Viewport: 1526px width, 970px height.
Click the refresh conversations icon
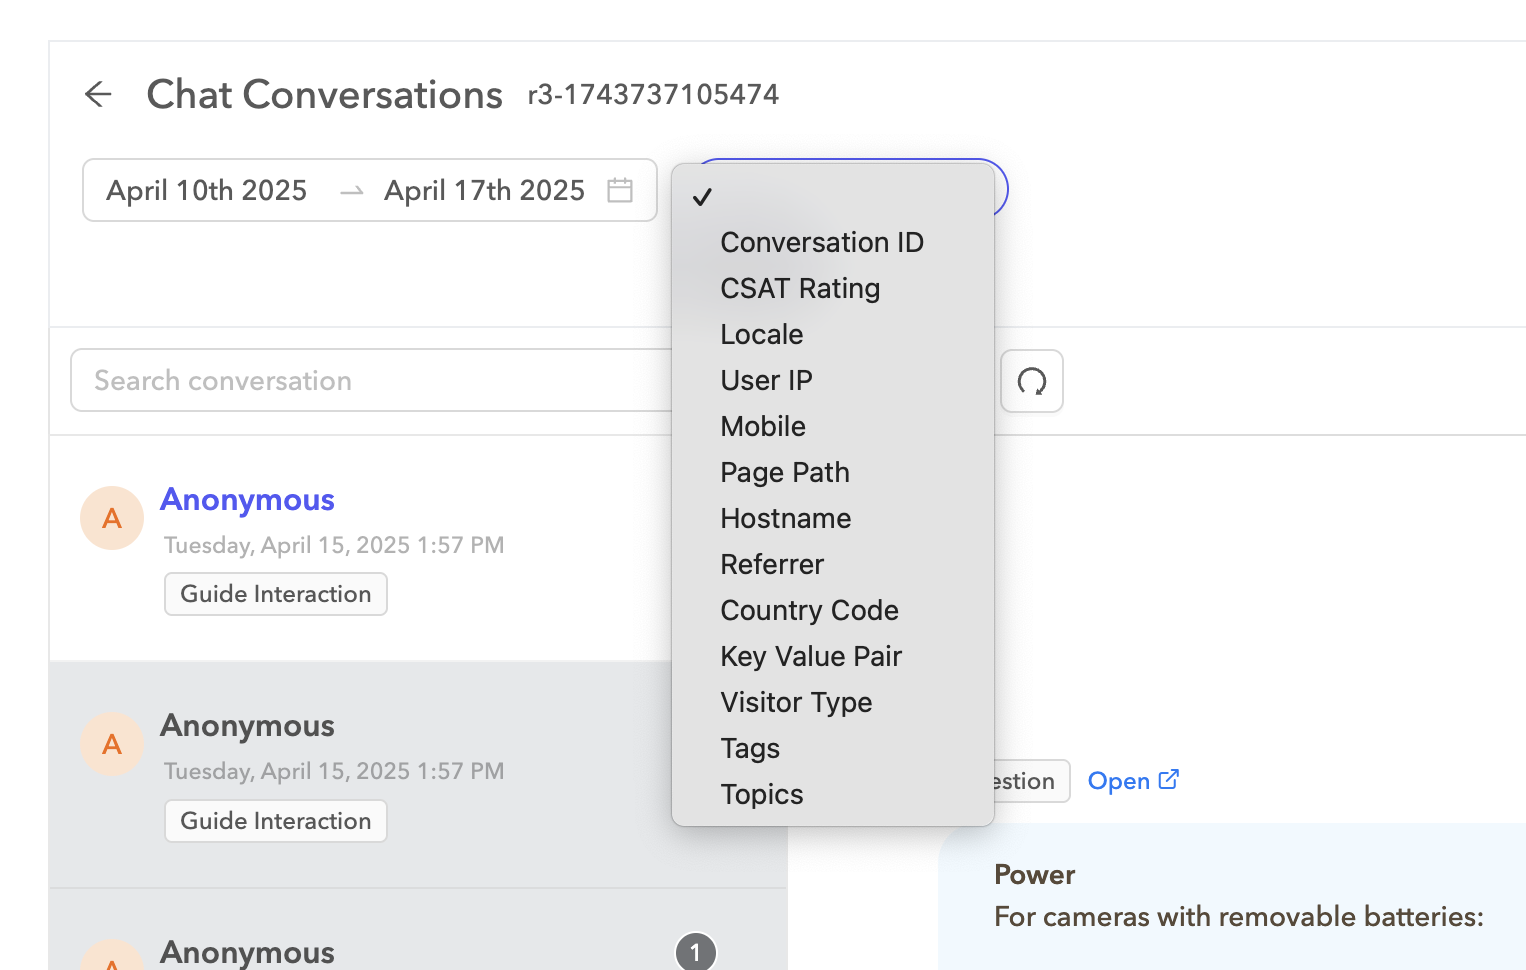pyautogui.click(x=1031, y=381)
